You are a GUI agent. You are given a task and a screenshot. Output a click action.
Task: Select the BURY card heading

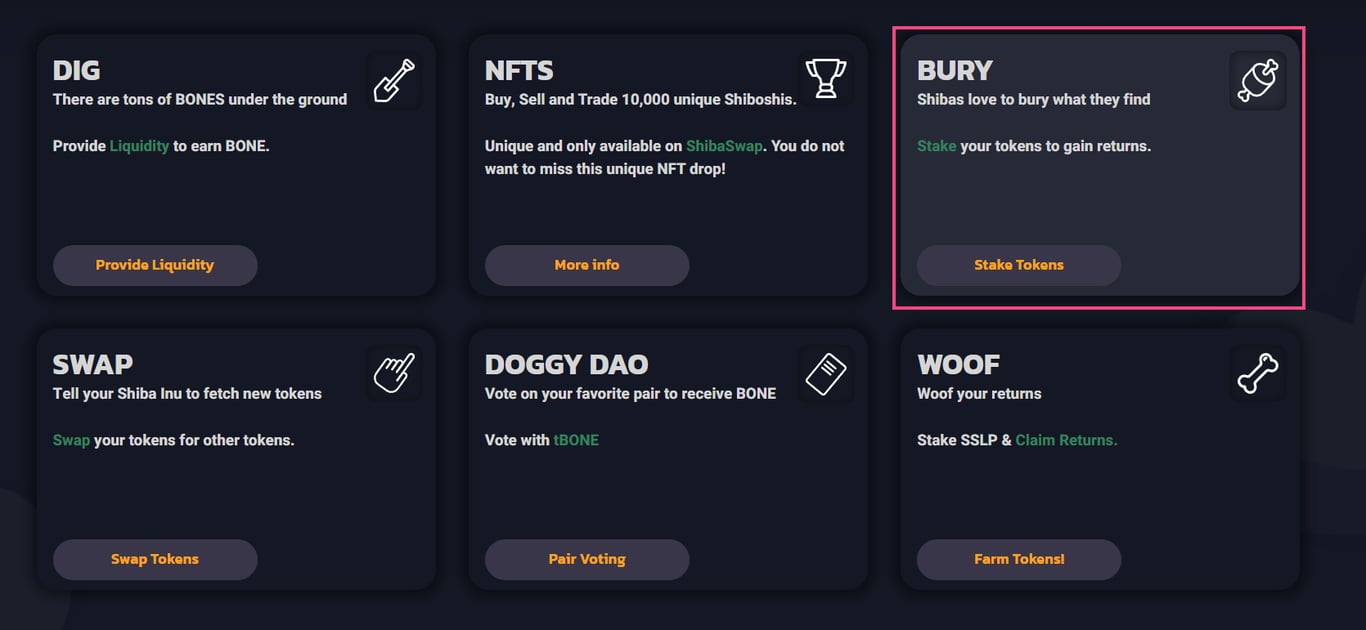coord(954,71)
